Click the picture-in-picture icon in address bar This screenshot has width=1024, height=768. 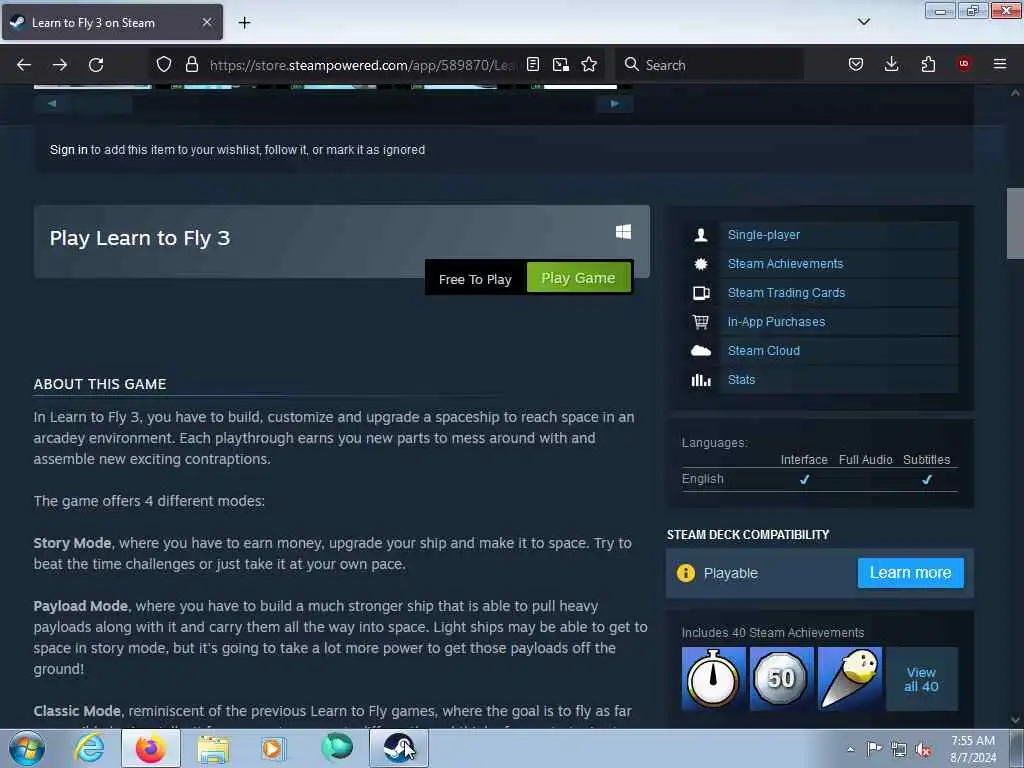(x=560, y=64)
